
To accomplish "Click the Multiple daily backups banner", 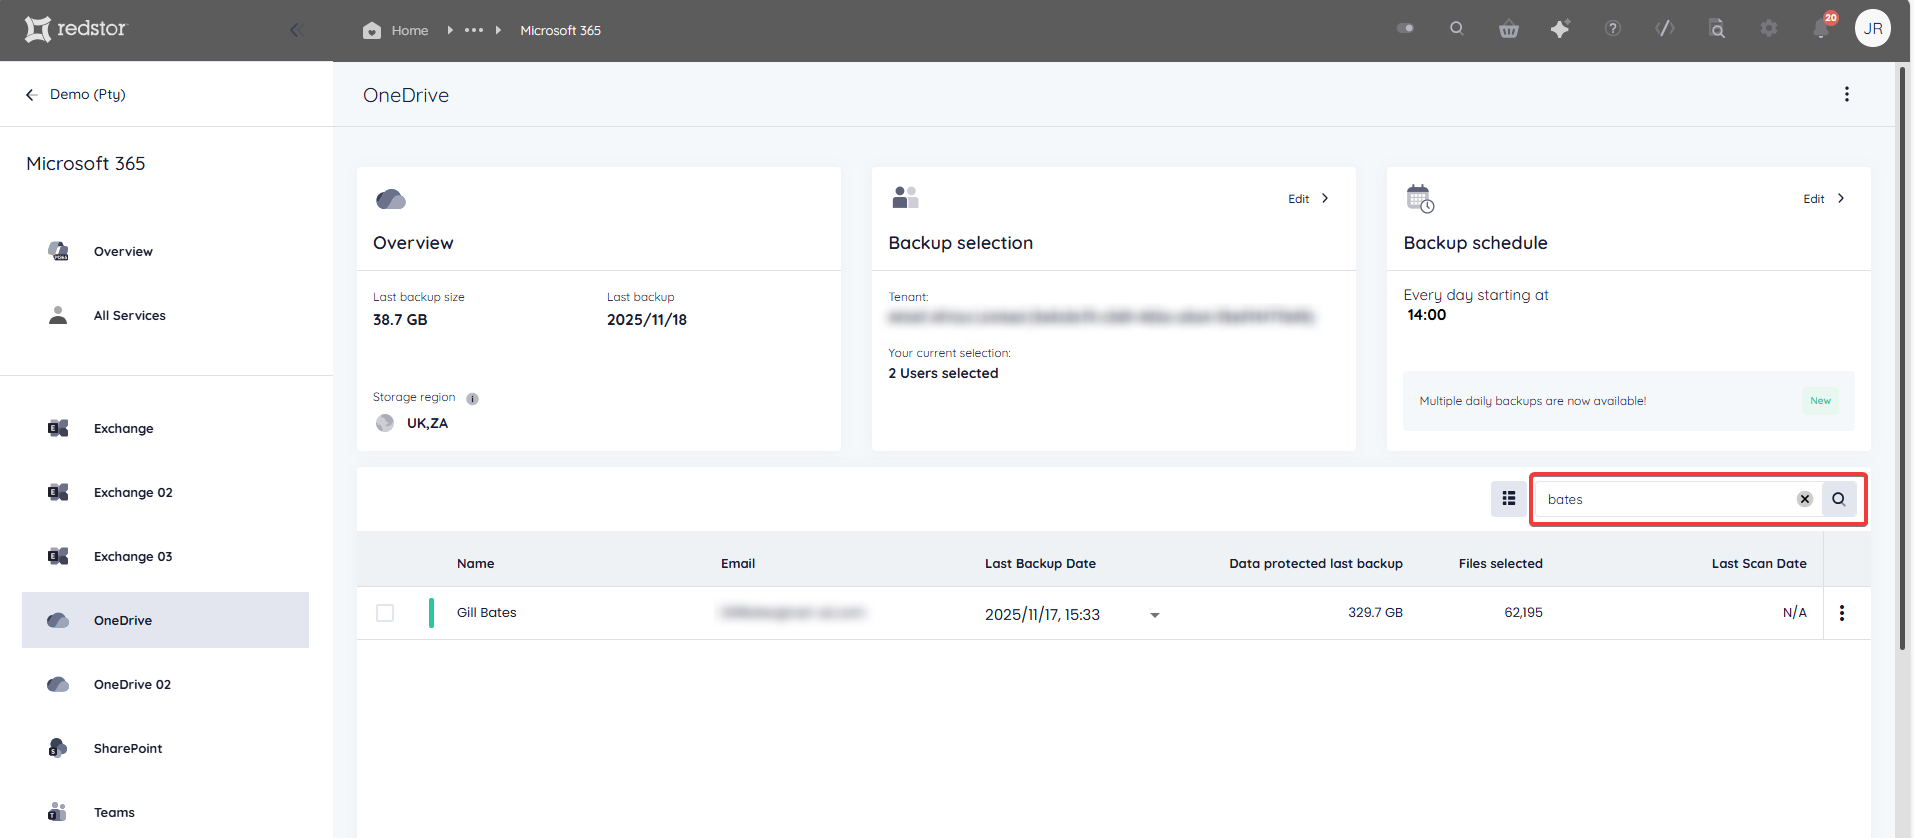I will tap(1628, 401).
